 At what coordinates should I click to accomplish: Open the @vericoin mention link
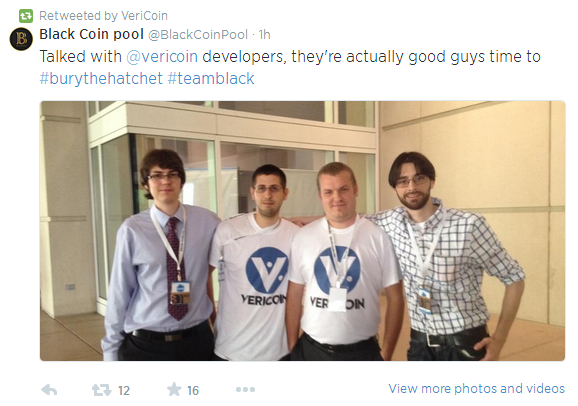[x=162, y=56]
